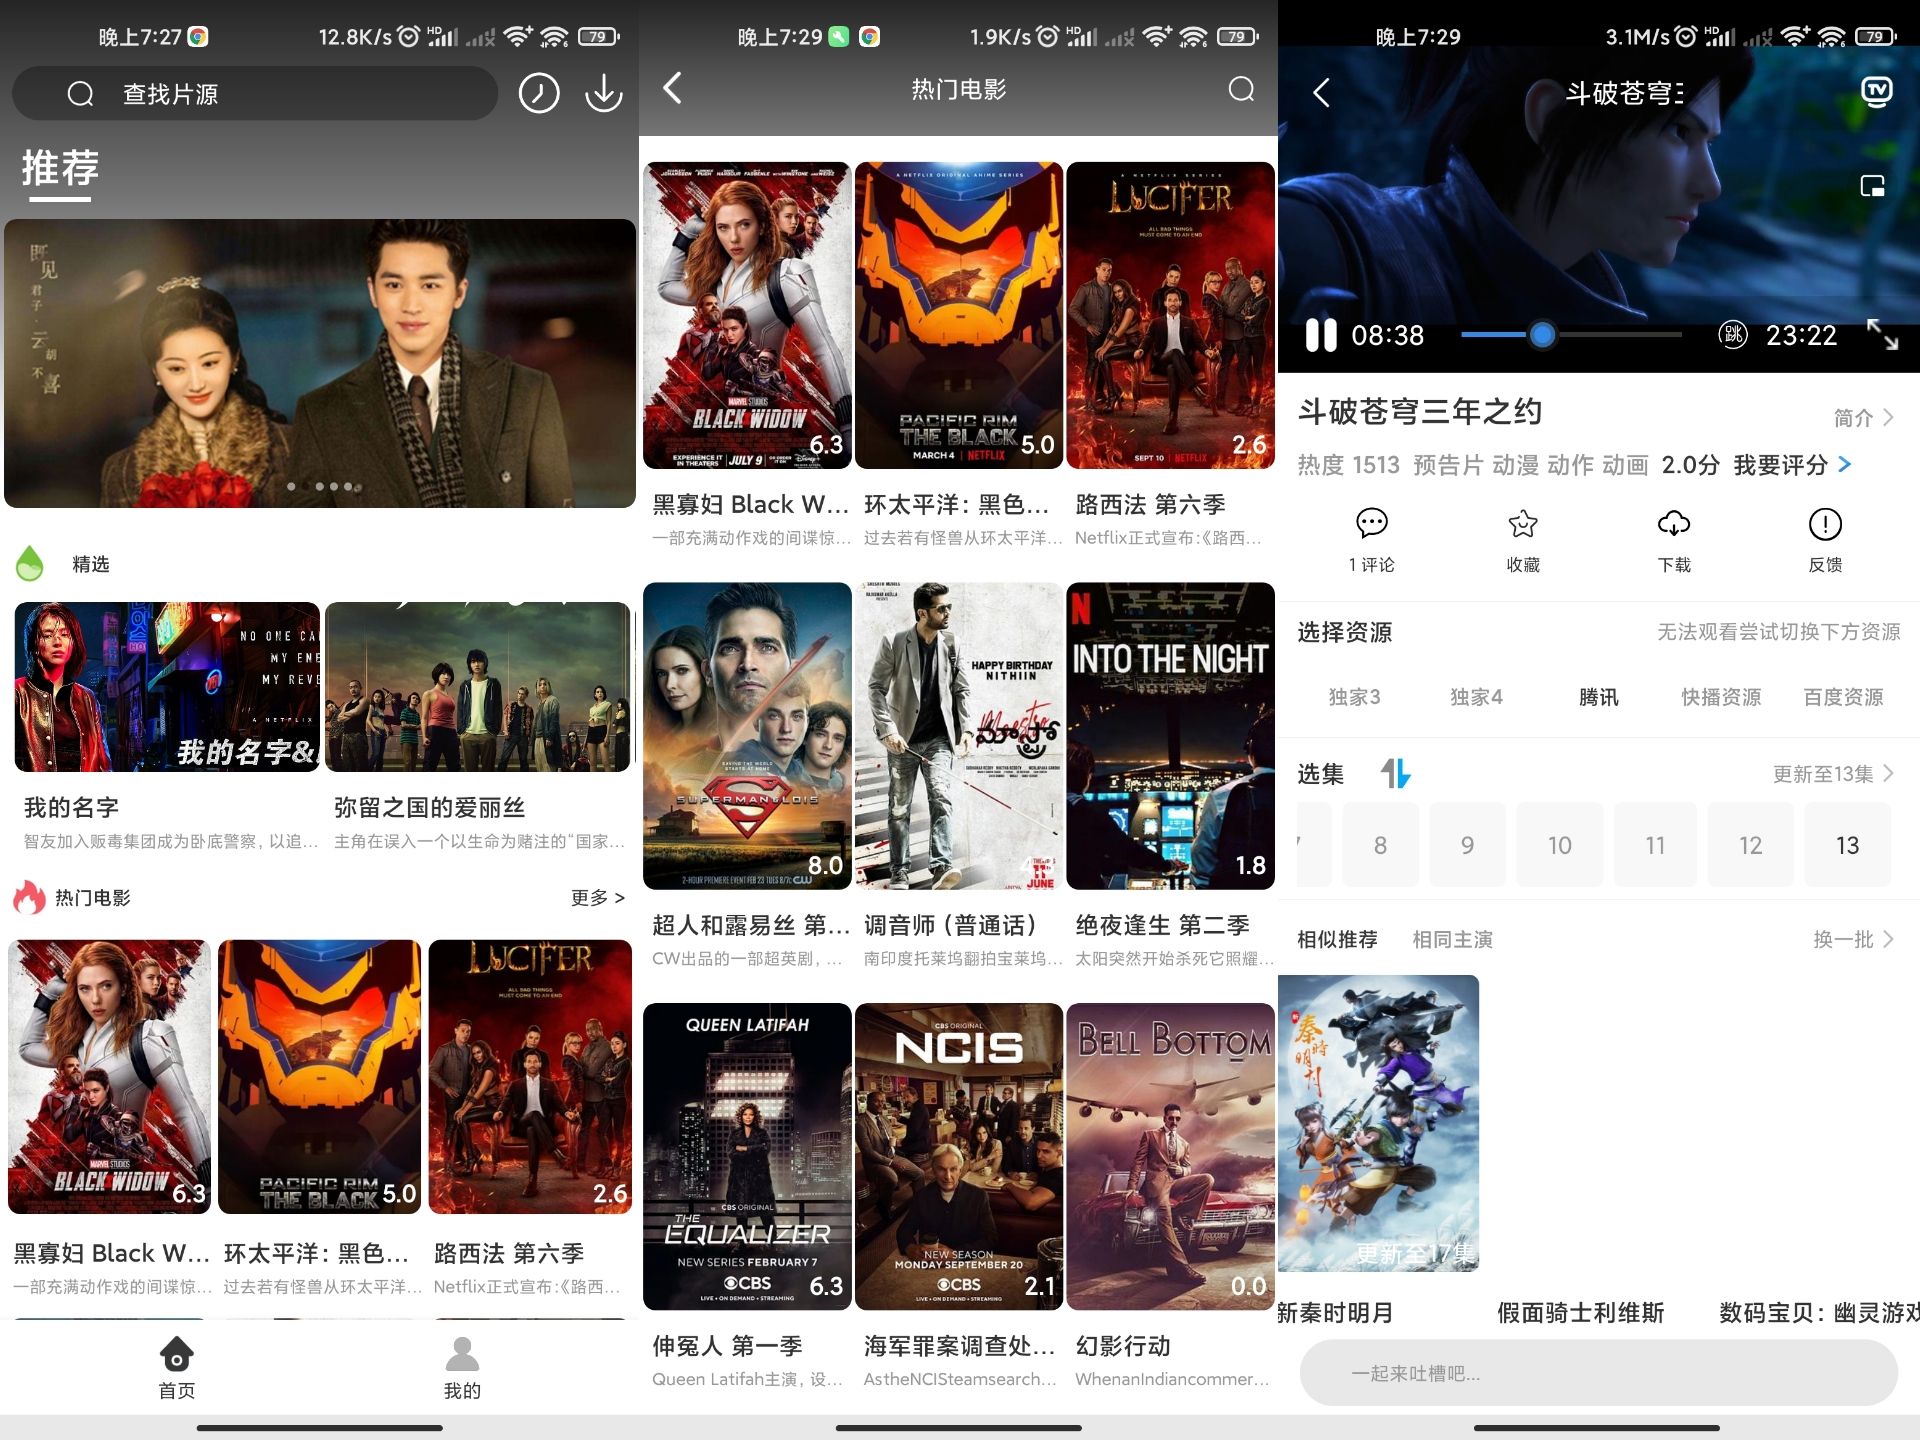Play episode 11
This screenshot has height=1440, width=1920.
pyautogui.click(x=1655, y=845)
